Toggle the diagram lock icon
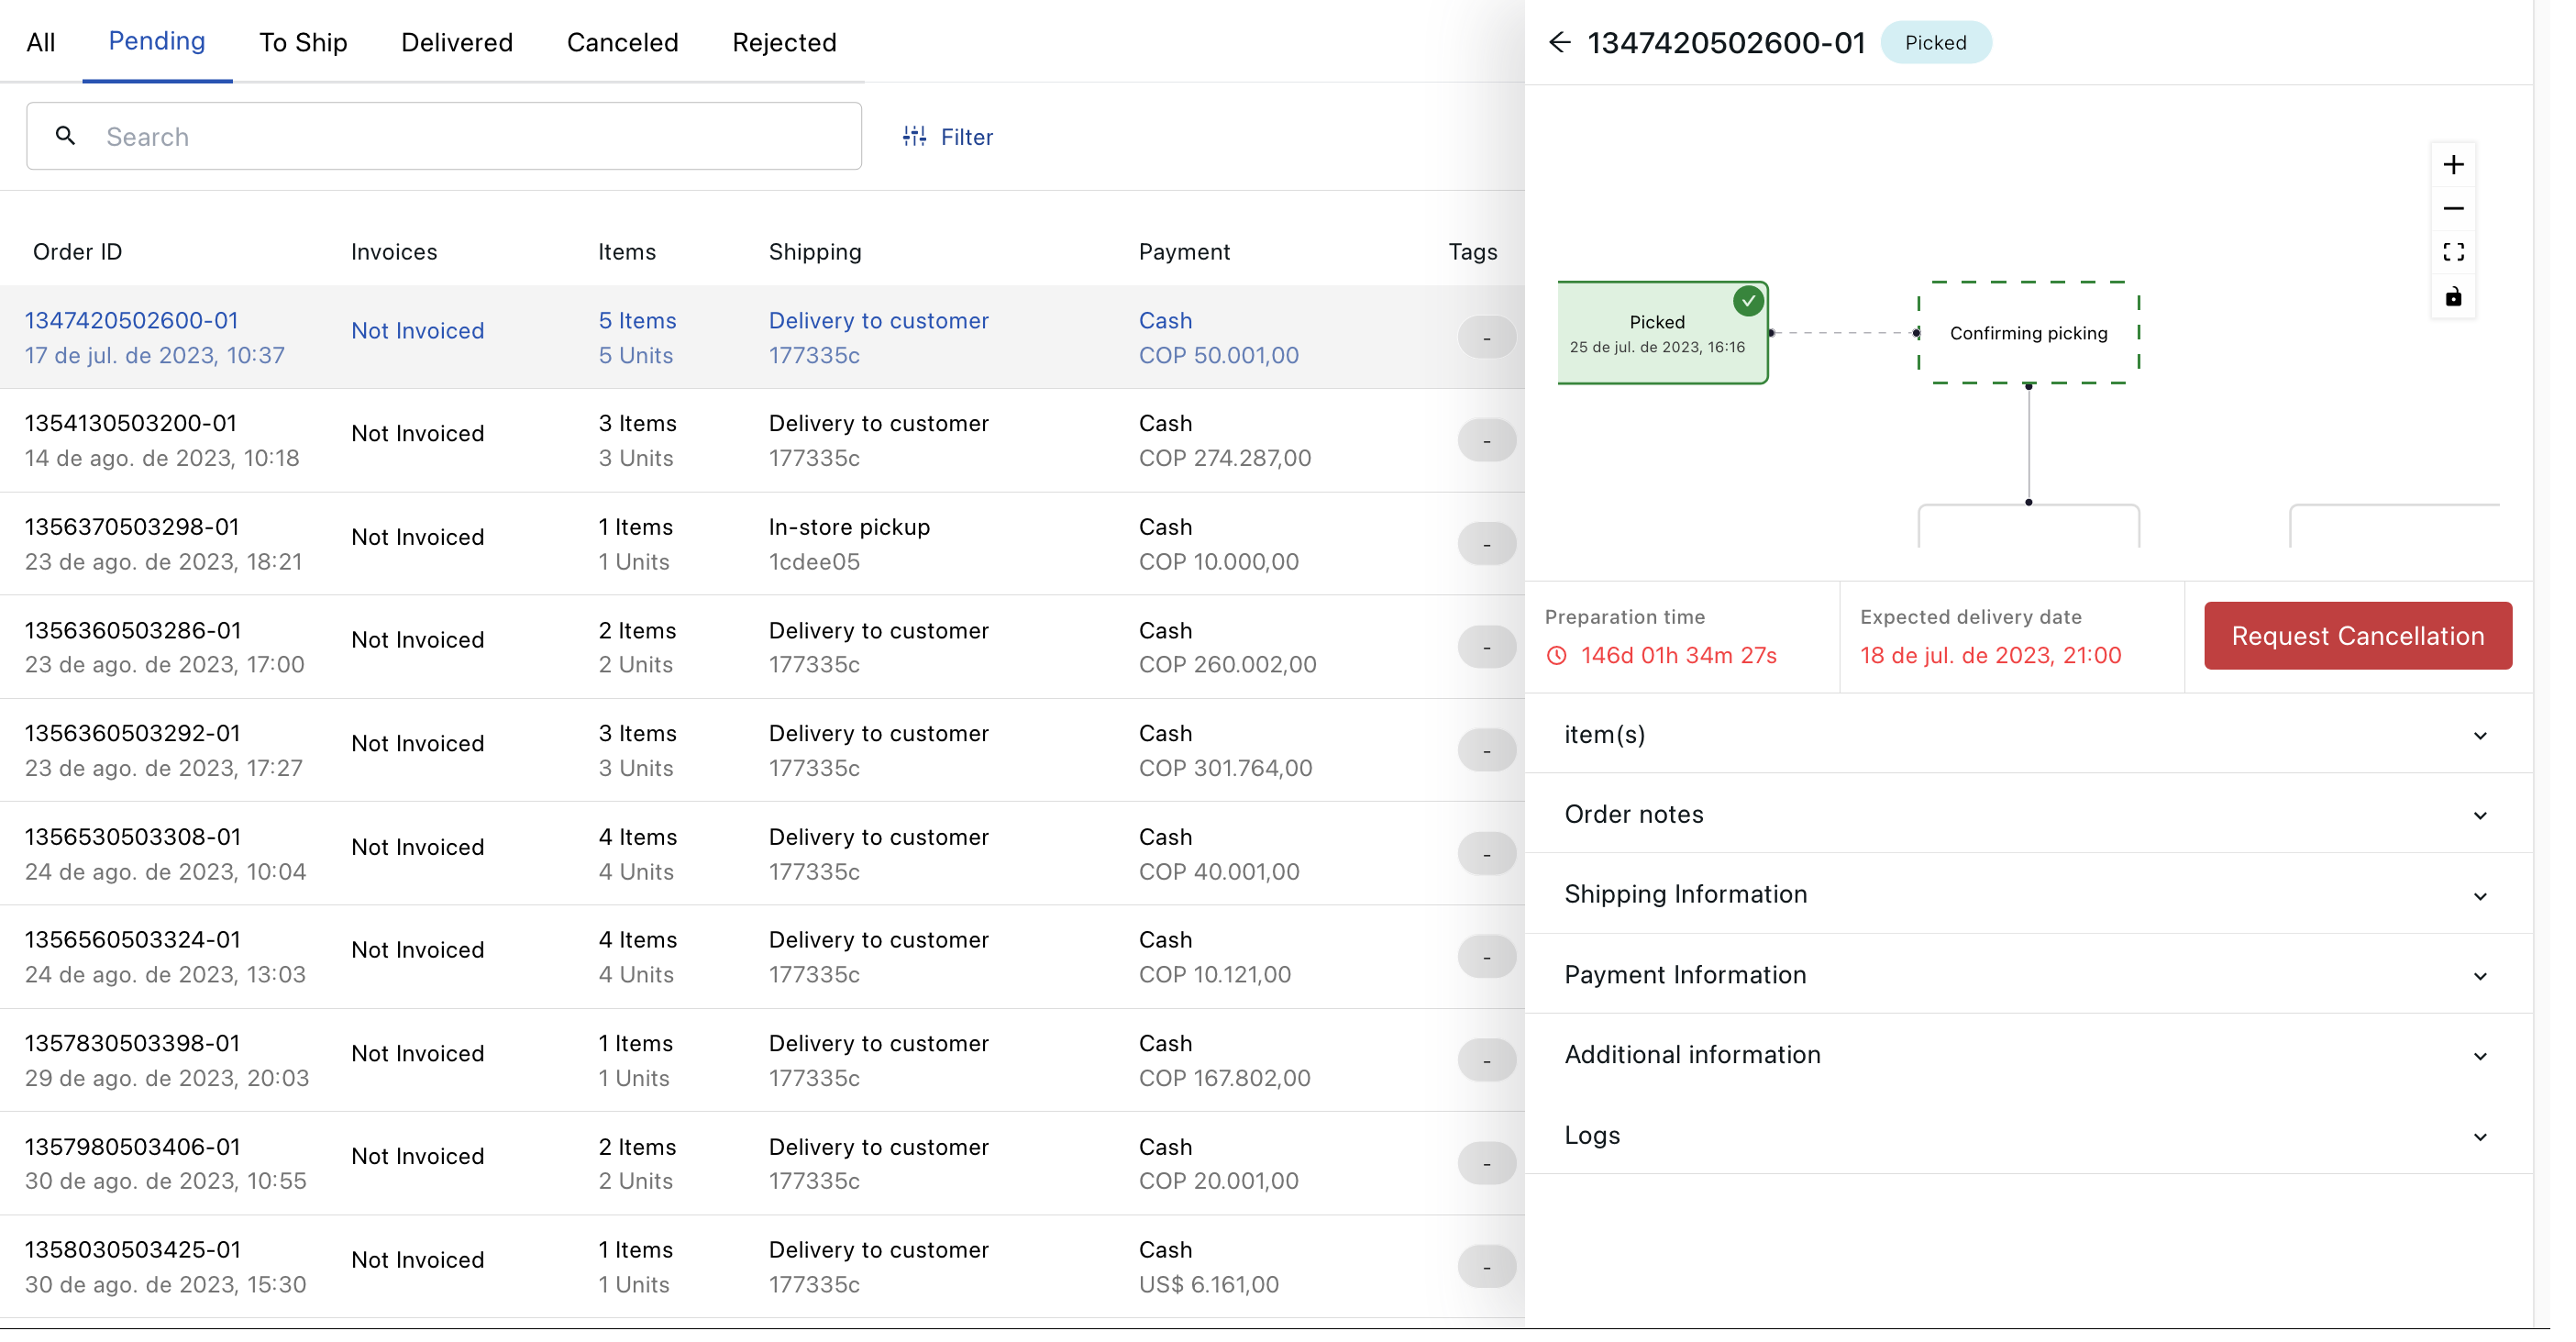Image resolution: width=2576 pixels, height=1342 pixels. [x=2453, y=297]
